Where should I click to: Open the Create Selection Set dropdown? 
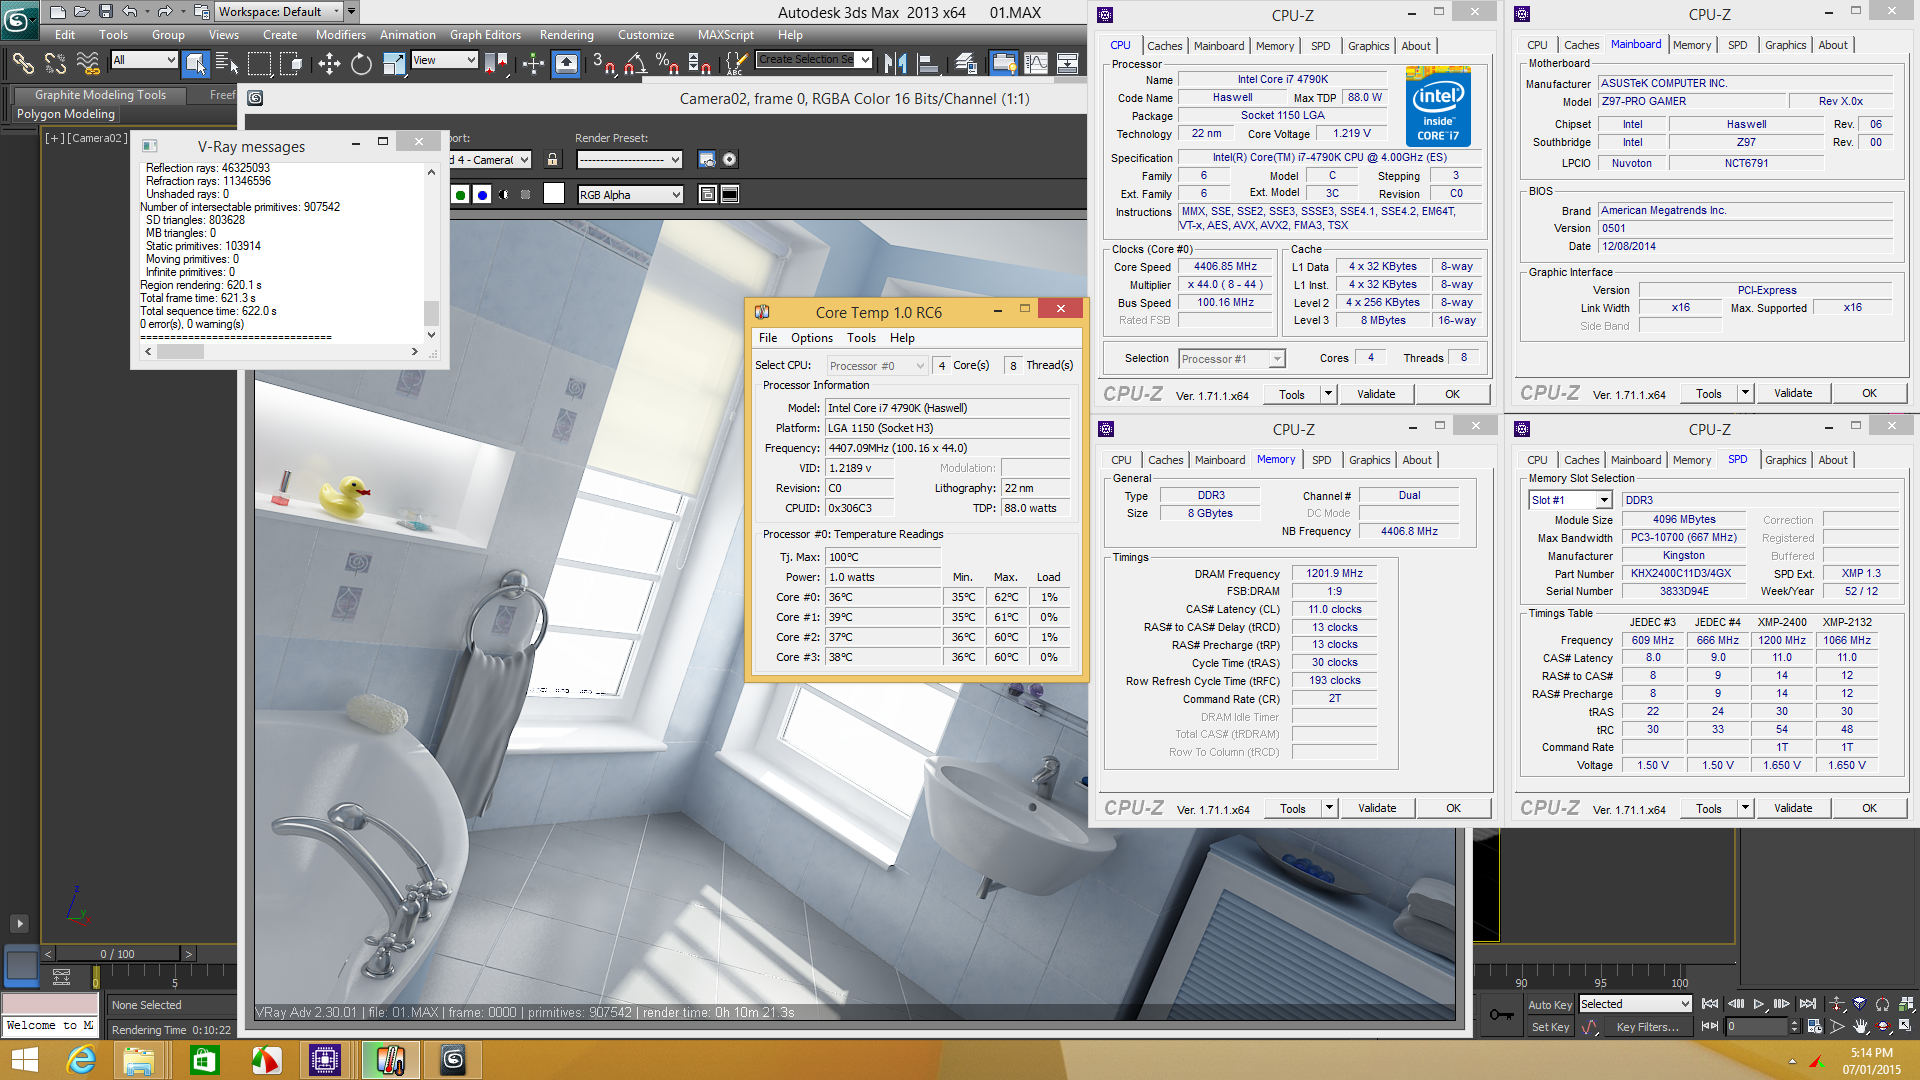[814, 59]
